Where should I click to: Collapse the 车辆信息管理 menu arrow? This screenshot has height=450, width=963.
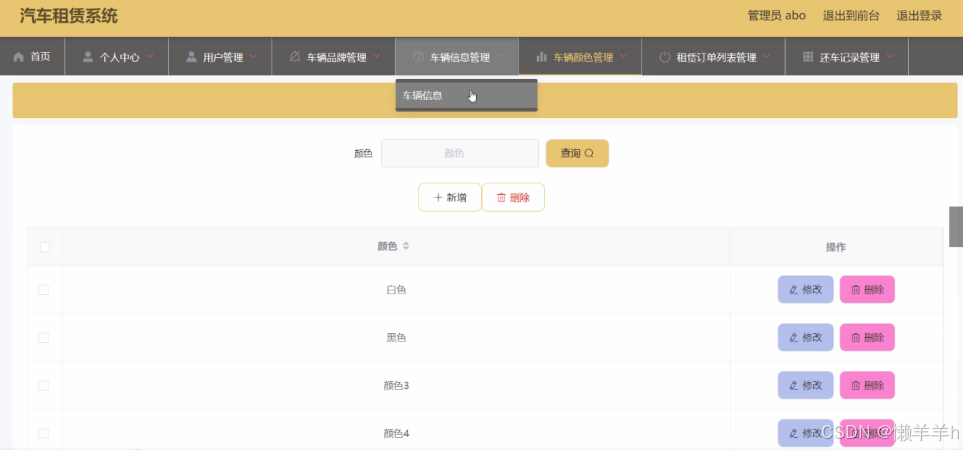(x=500, y=56)
